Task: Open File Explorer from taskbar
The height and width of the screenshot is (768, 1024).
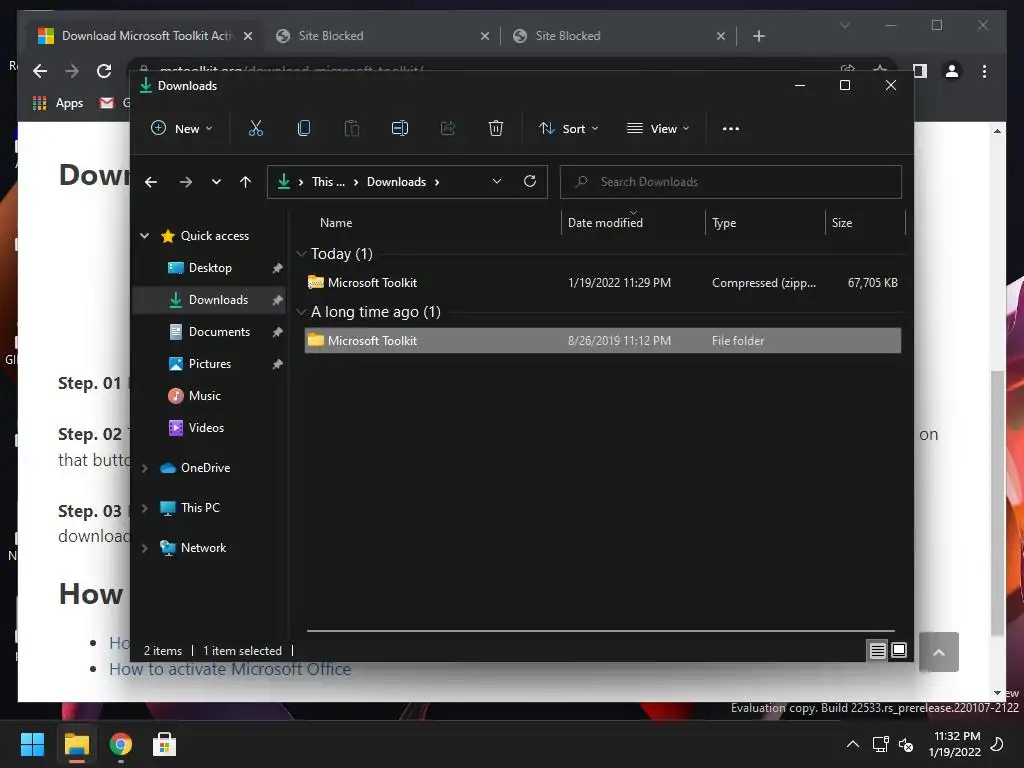Action: tap(76, 744)
